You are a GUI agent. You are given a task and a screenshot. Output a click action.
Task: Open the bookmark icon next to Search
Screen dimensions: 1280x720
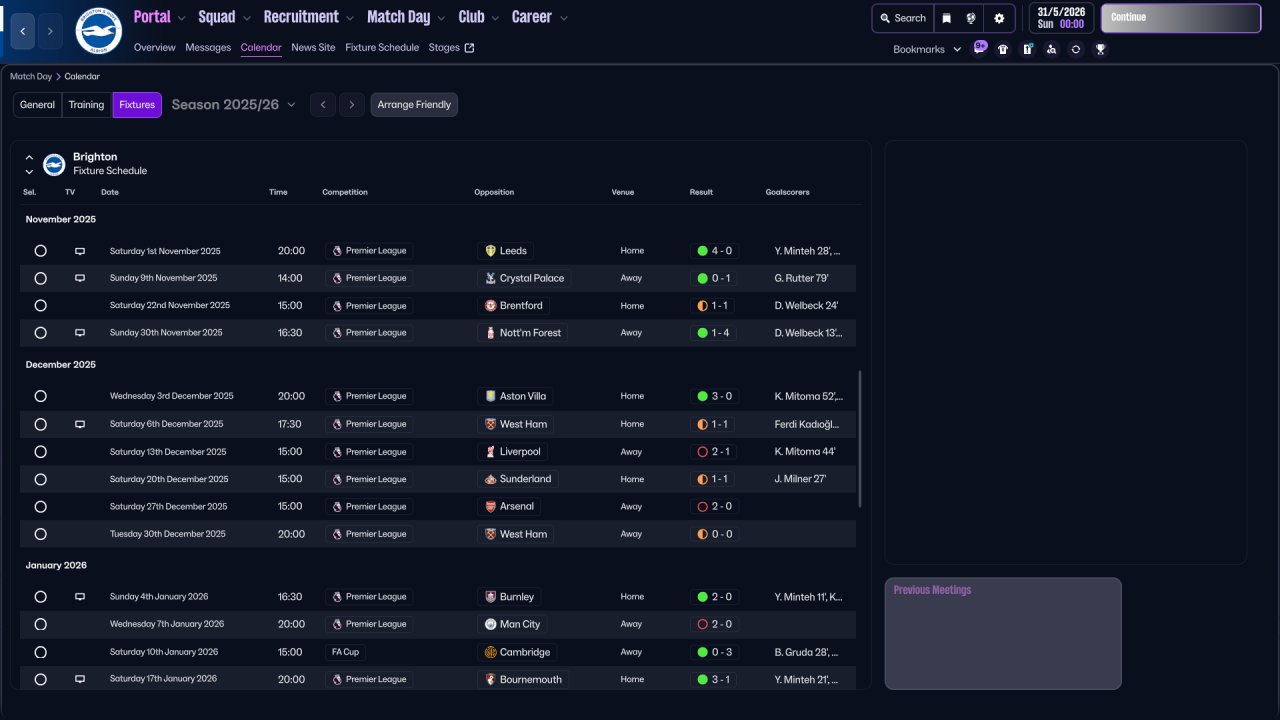pyautogui.click(x=946, y=18)
